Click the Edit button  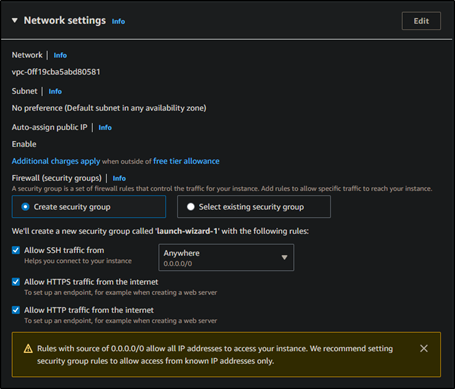(421, 21)
